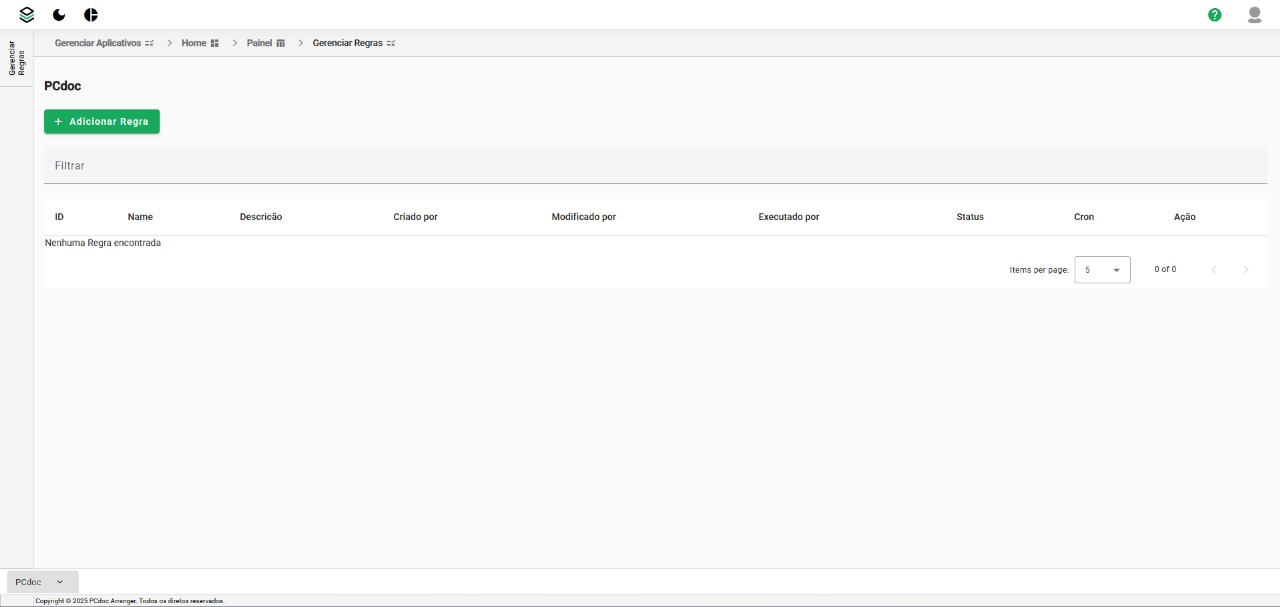Click the table icon beside Painel breadcrumb
The height and width of the screenshot is (607, 1280).
pos(281,44)
